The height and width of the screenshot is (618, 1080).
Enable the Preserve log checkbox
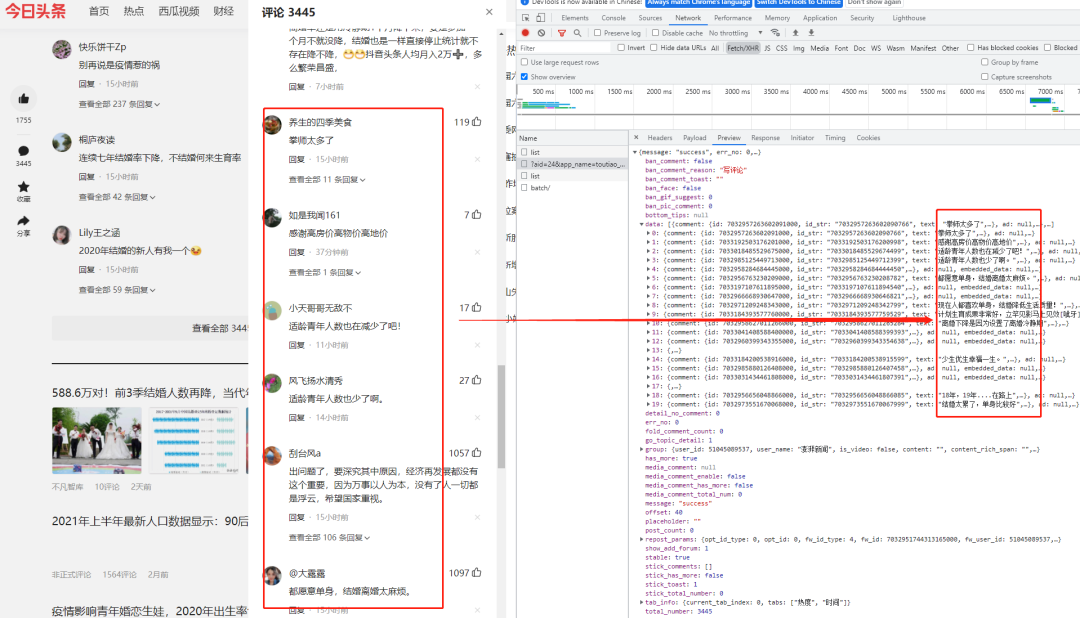[x=598, y=33]
